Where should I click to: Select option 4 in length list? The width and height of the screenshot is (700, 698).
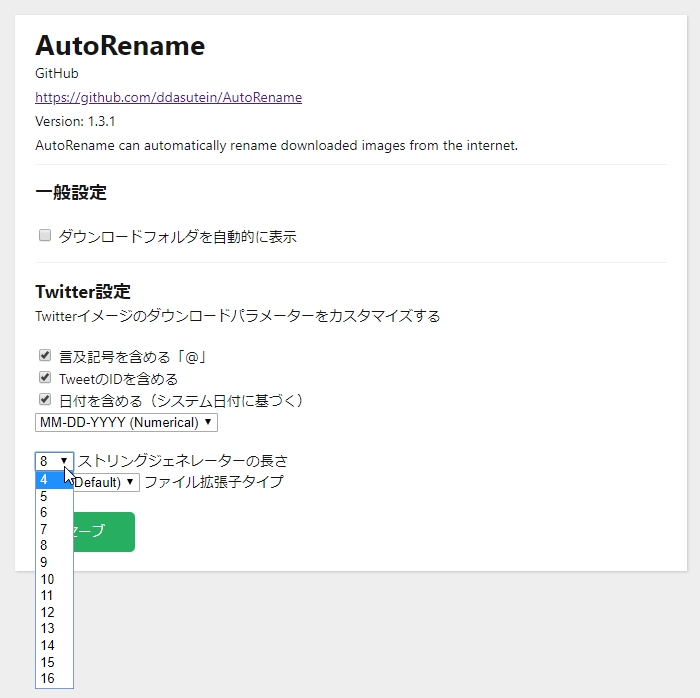point(54,480)
